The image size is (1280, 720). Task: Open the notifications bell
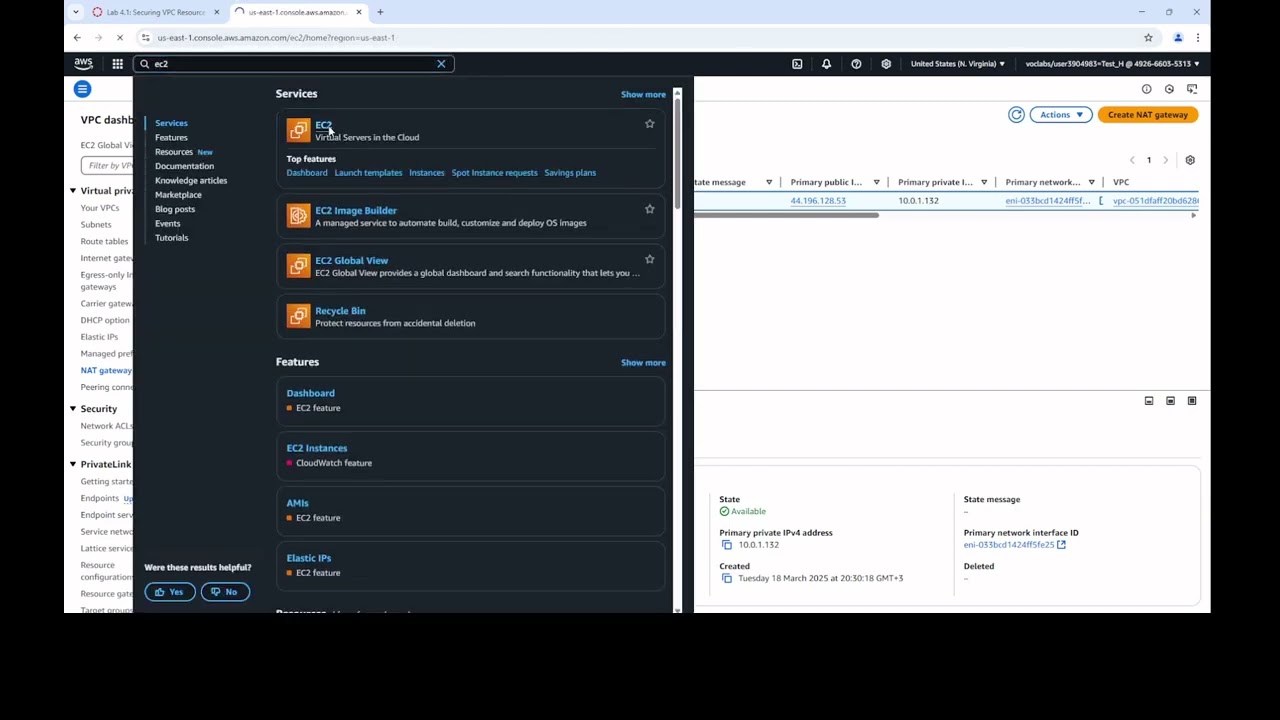pos(826,64)
